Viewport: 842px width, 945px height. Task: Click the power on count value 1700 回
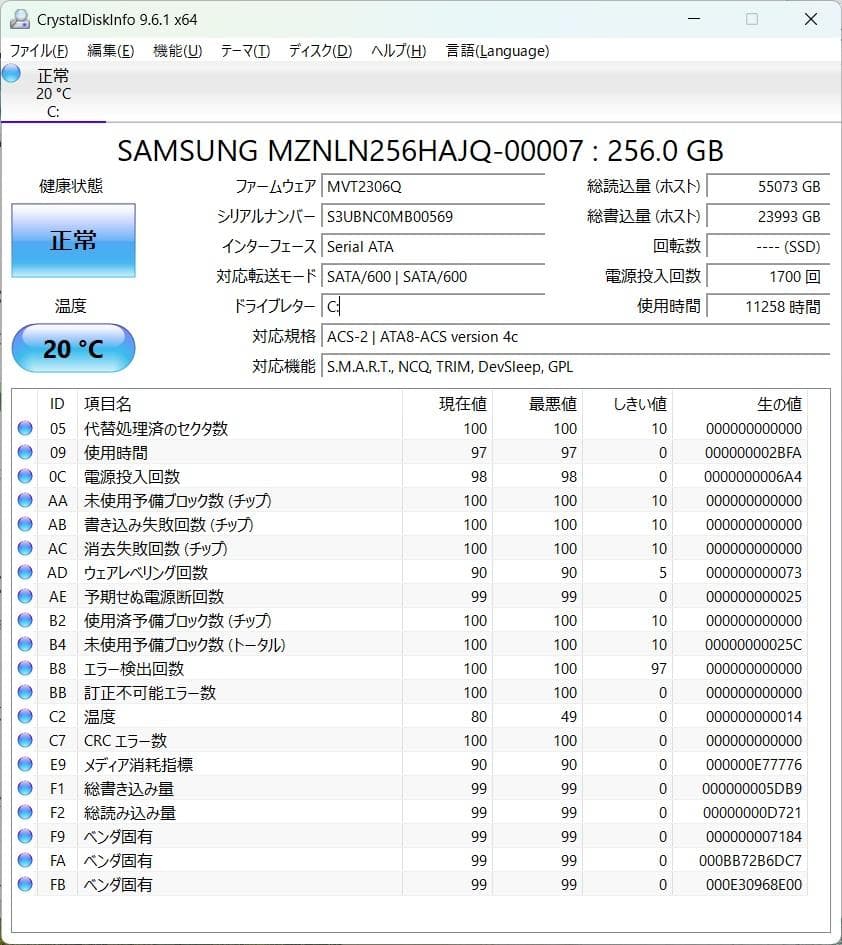[768, 277]
